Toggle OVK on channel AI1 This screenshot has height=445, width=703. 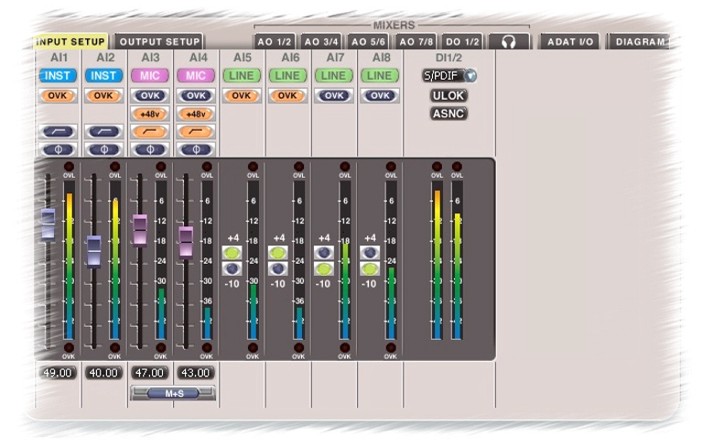click(58, 95)
